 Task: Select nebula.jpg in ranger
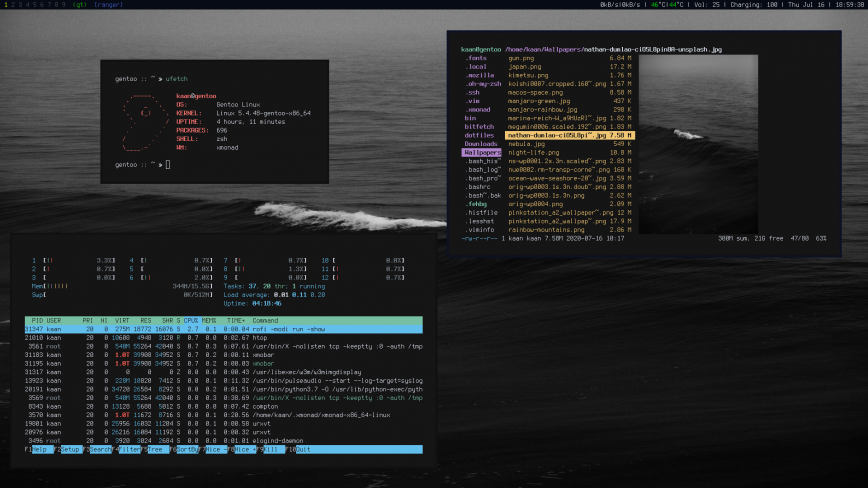click(570, 144)
